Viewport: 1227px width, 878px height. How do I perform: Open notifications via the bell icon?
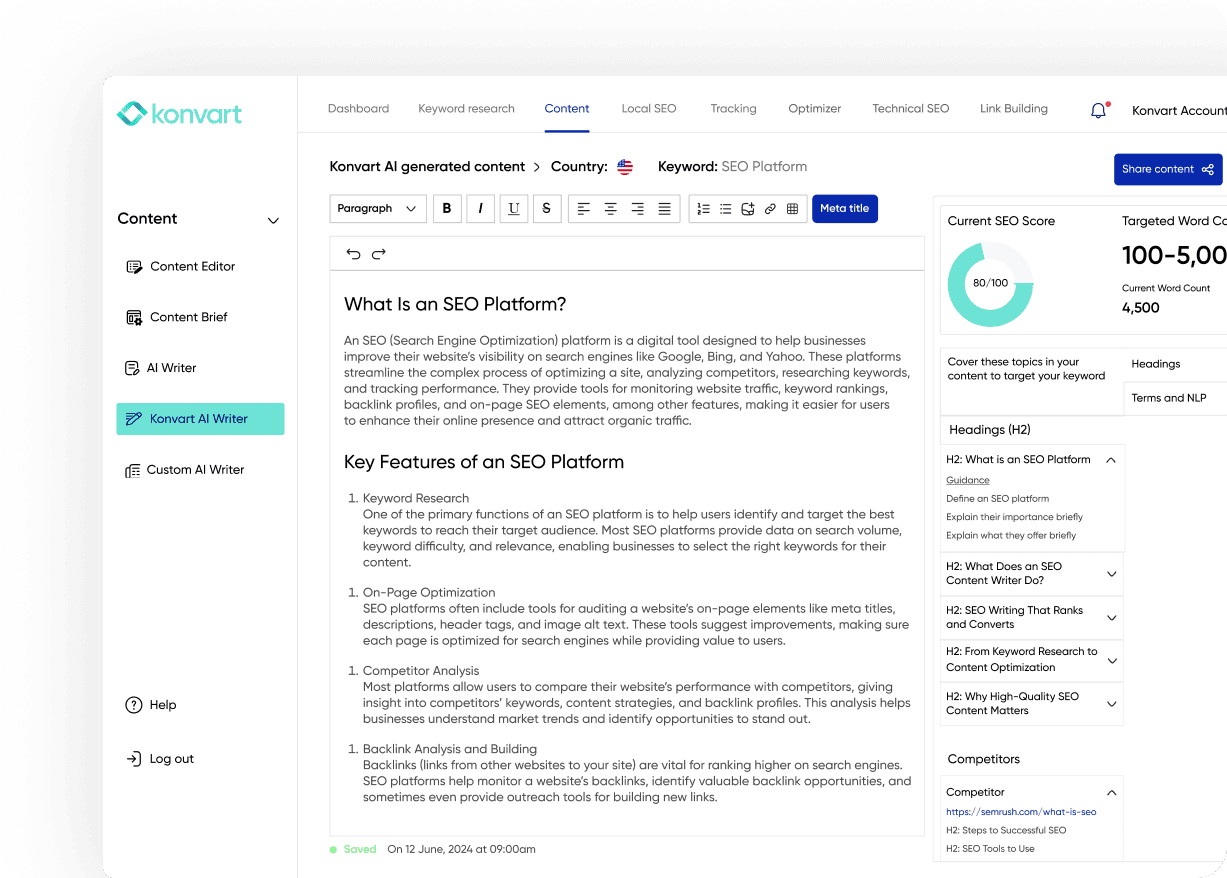click(x=1097, y=110)
